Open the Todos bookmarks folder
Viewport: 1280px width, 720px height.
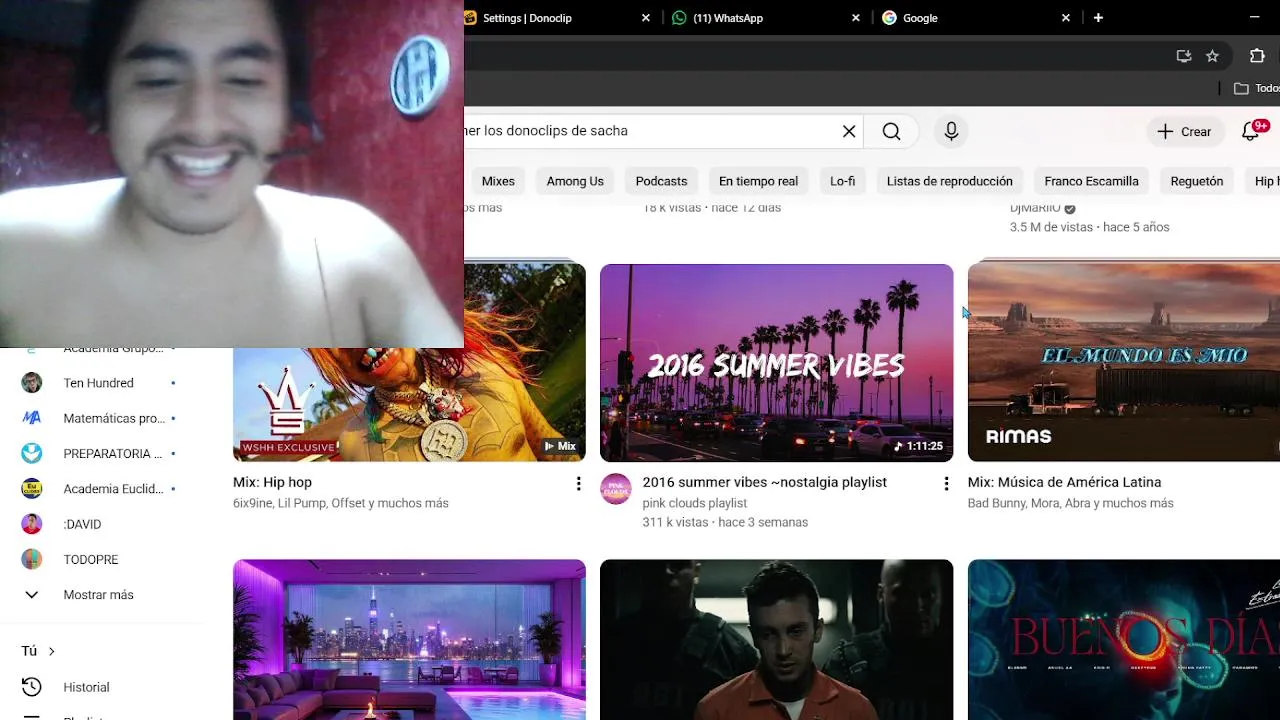1256,88
